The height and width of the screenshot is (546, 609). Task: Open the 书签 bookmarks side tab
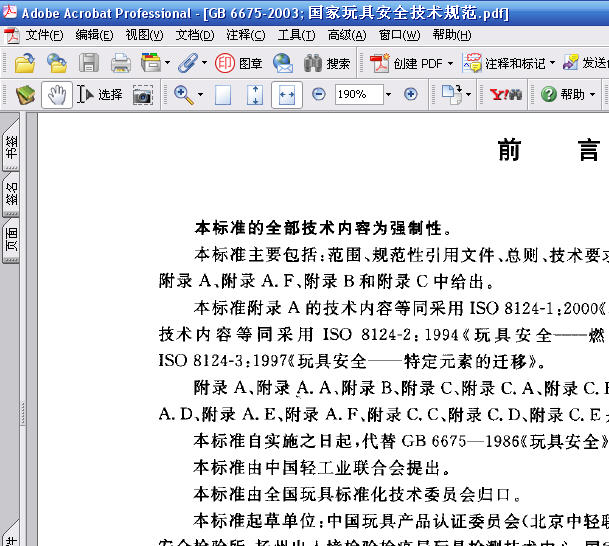click(11, 146)
